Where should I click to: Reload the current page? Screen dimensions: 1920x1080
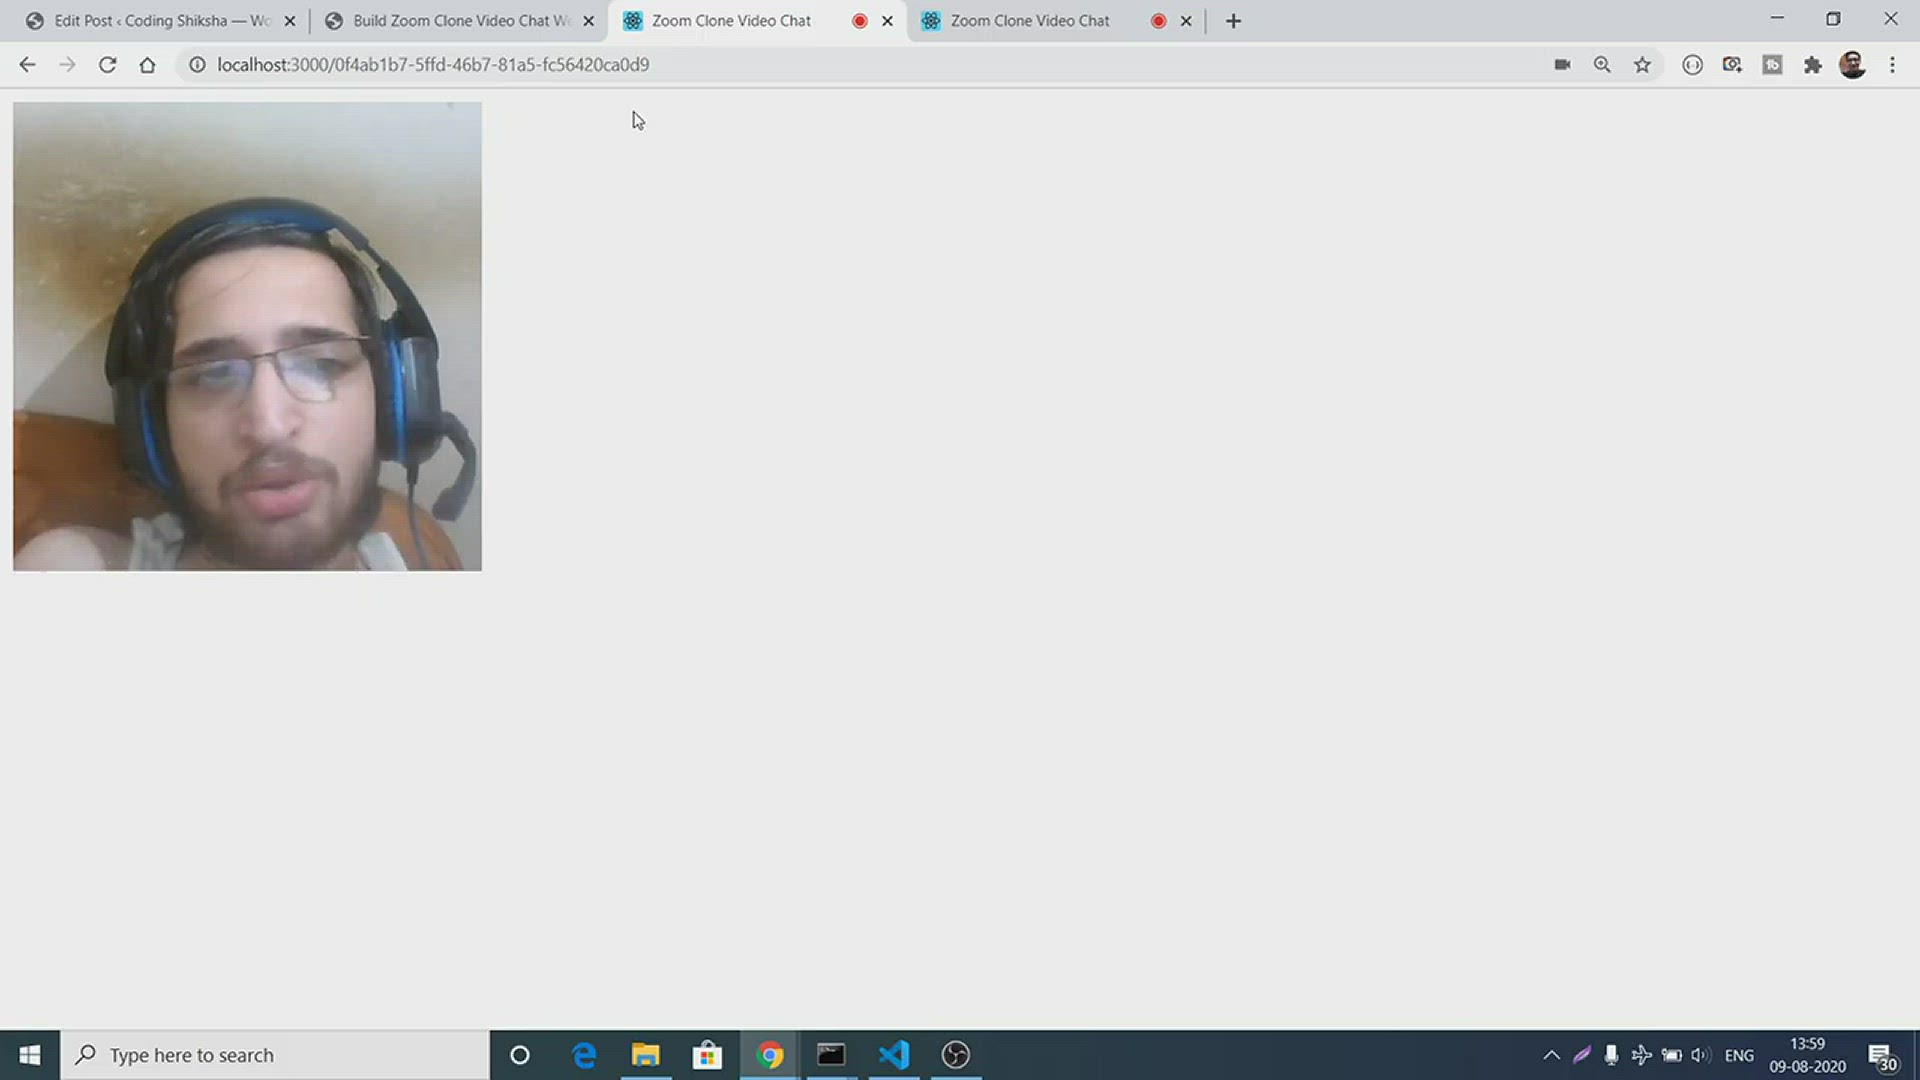point(107,65)
